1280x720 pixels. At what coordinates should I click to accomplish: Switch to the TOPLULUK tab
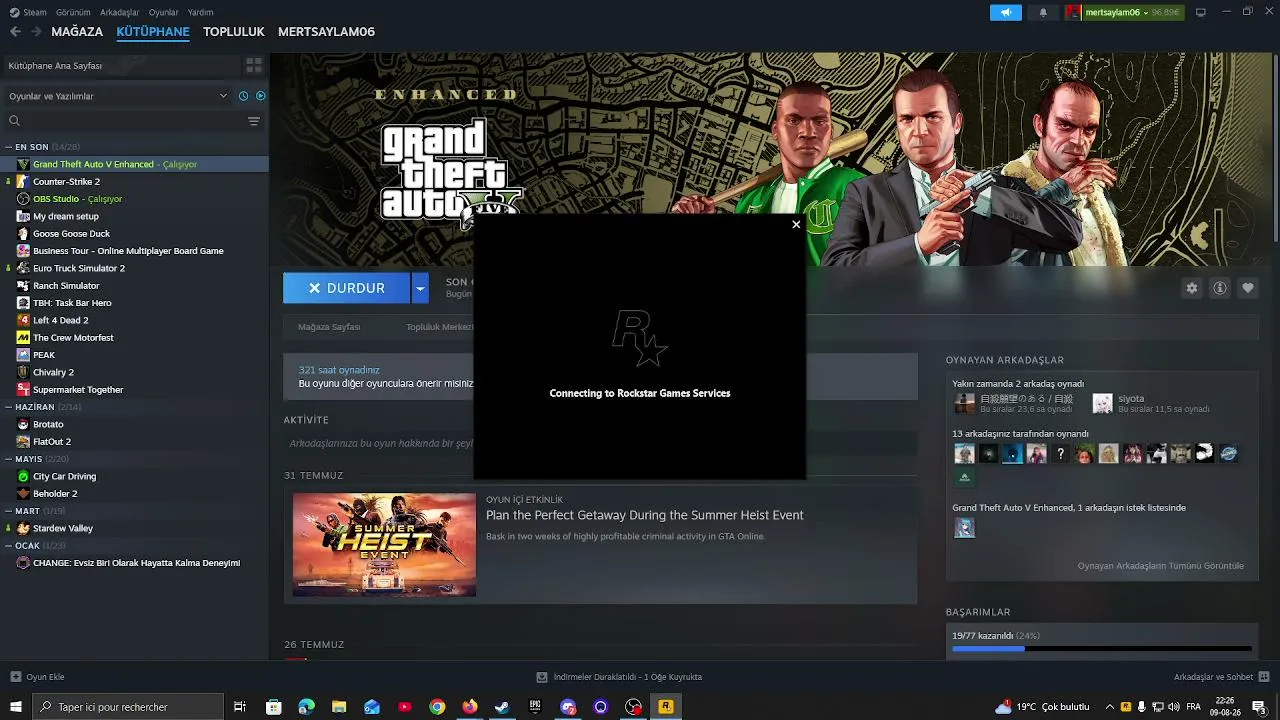233,32
